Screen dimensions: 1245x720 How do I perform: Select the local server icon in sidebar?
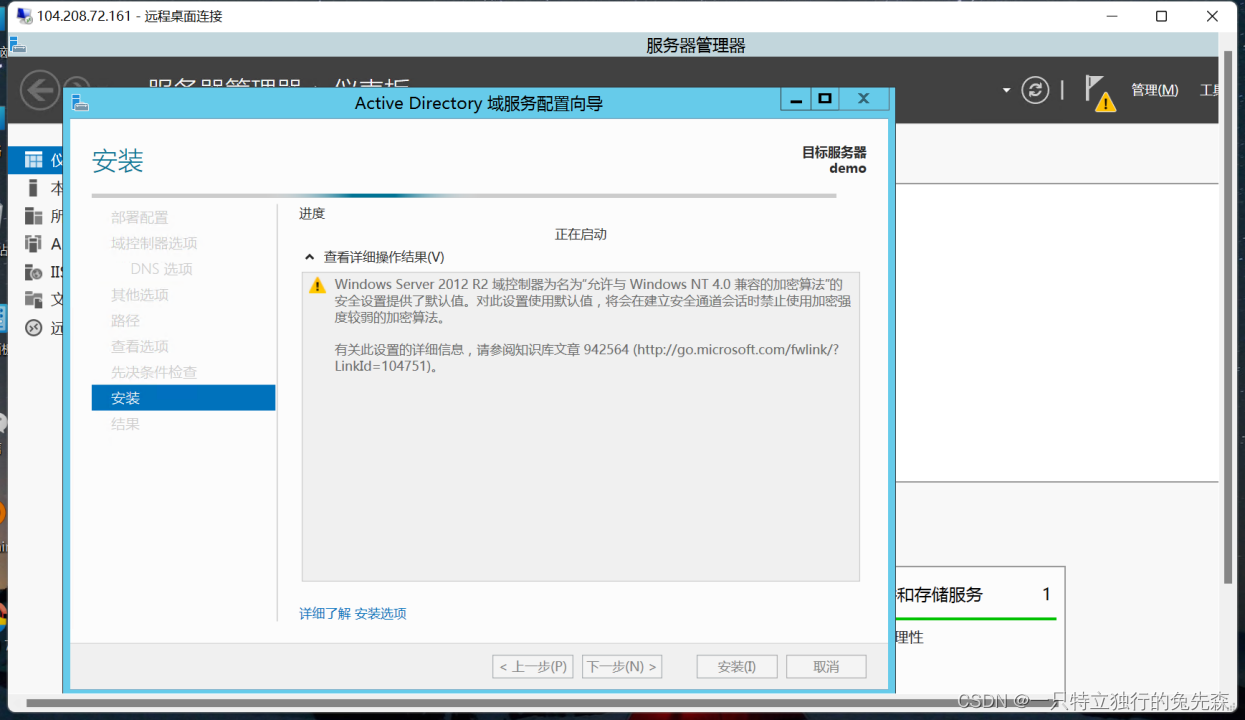34,188
